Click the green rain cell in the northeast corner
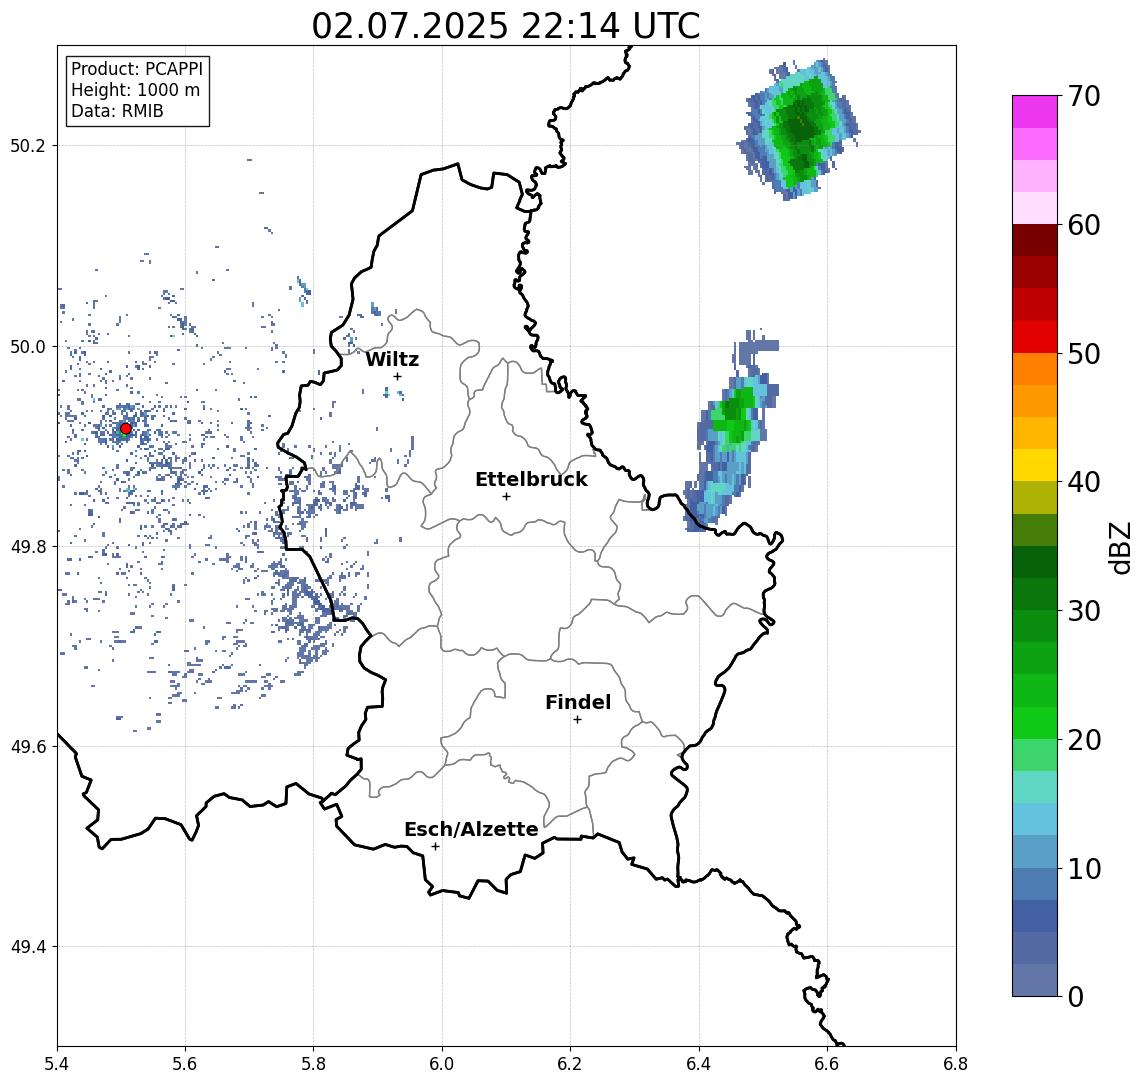Screen dimensions: 1145x1084 [800, 128]
